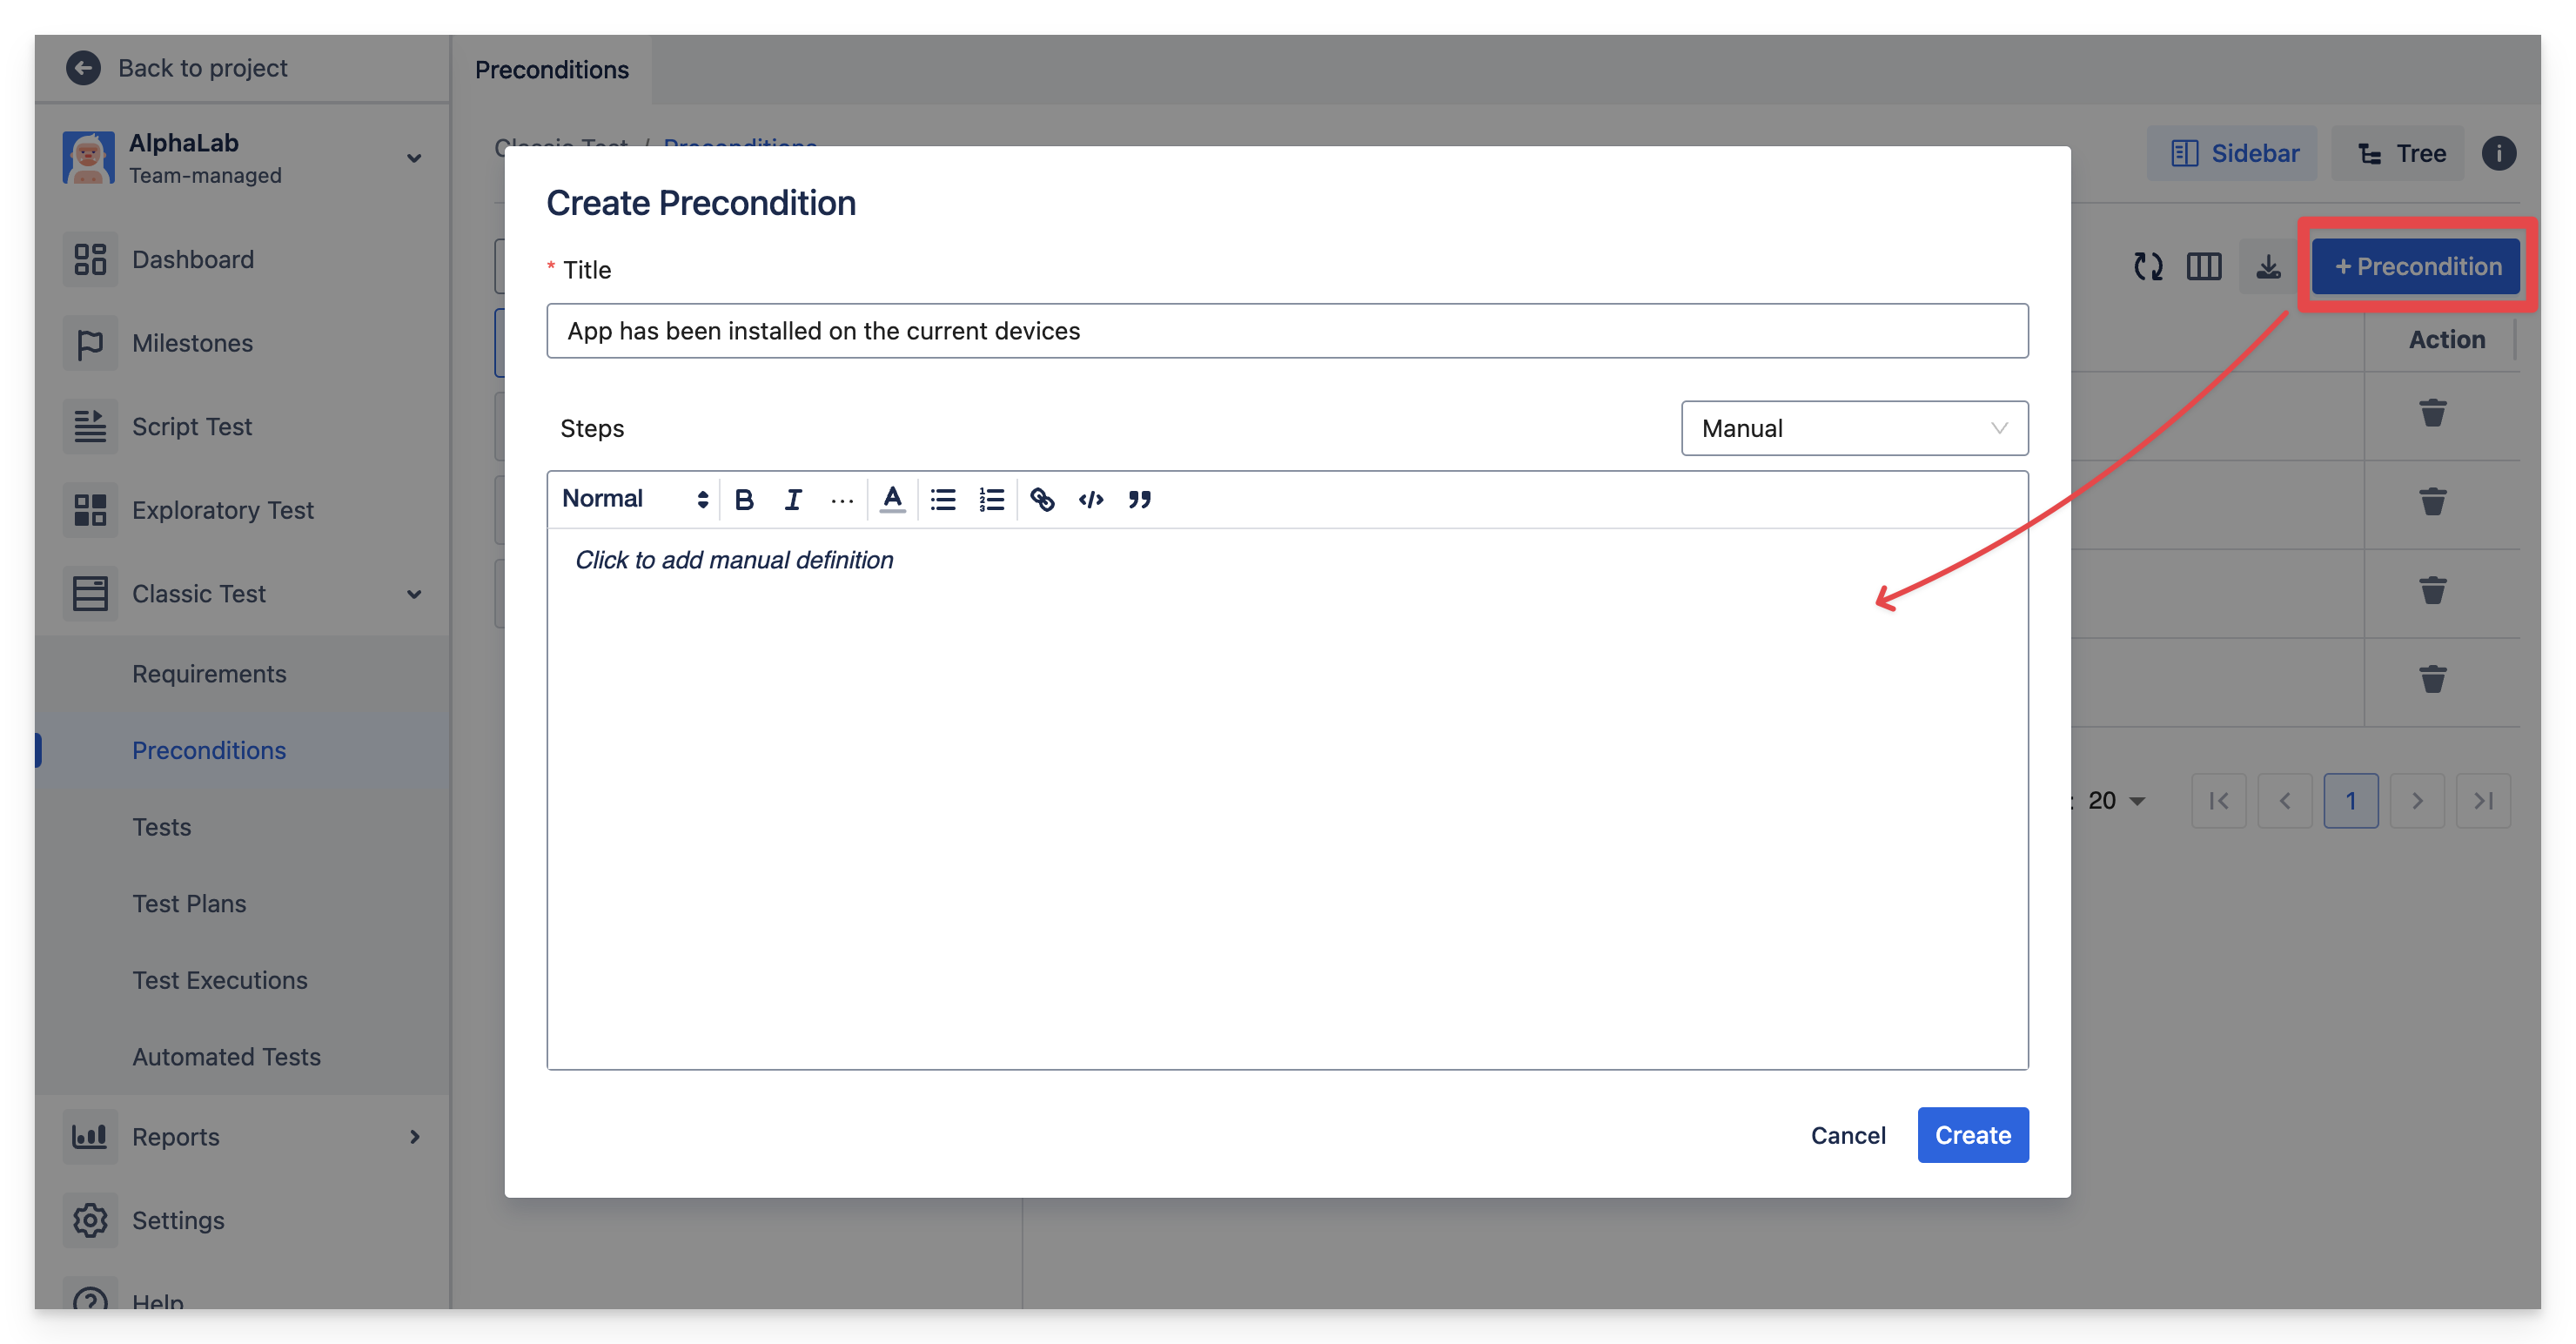Go to Test Executions menu item
Screen dimensions: 2576x1344
point(220,980)
